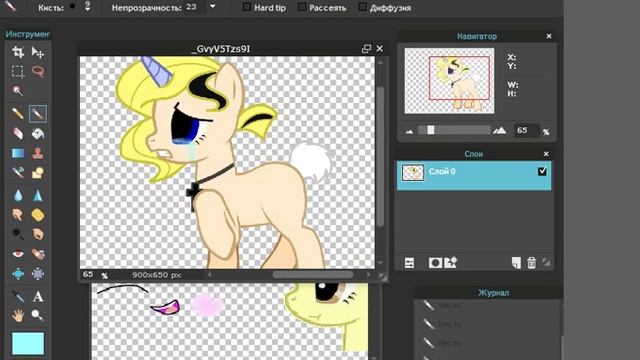Select the Paint Bucket tool
Viewport: 640px width, 360px height.
click(x=38, y=133)
